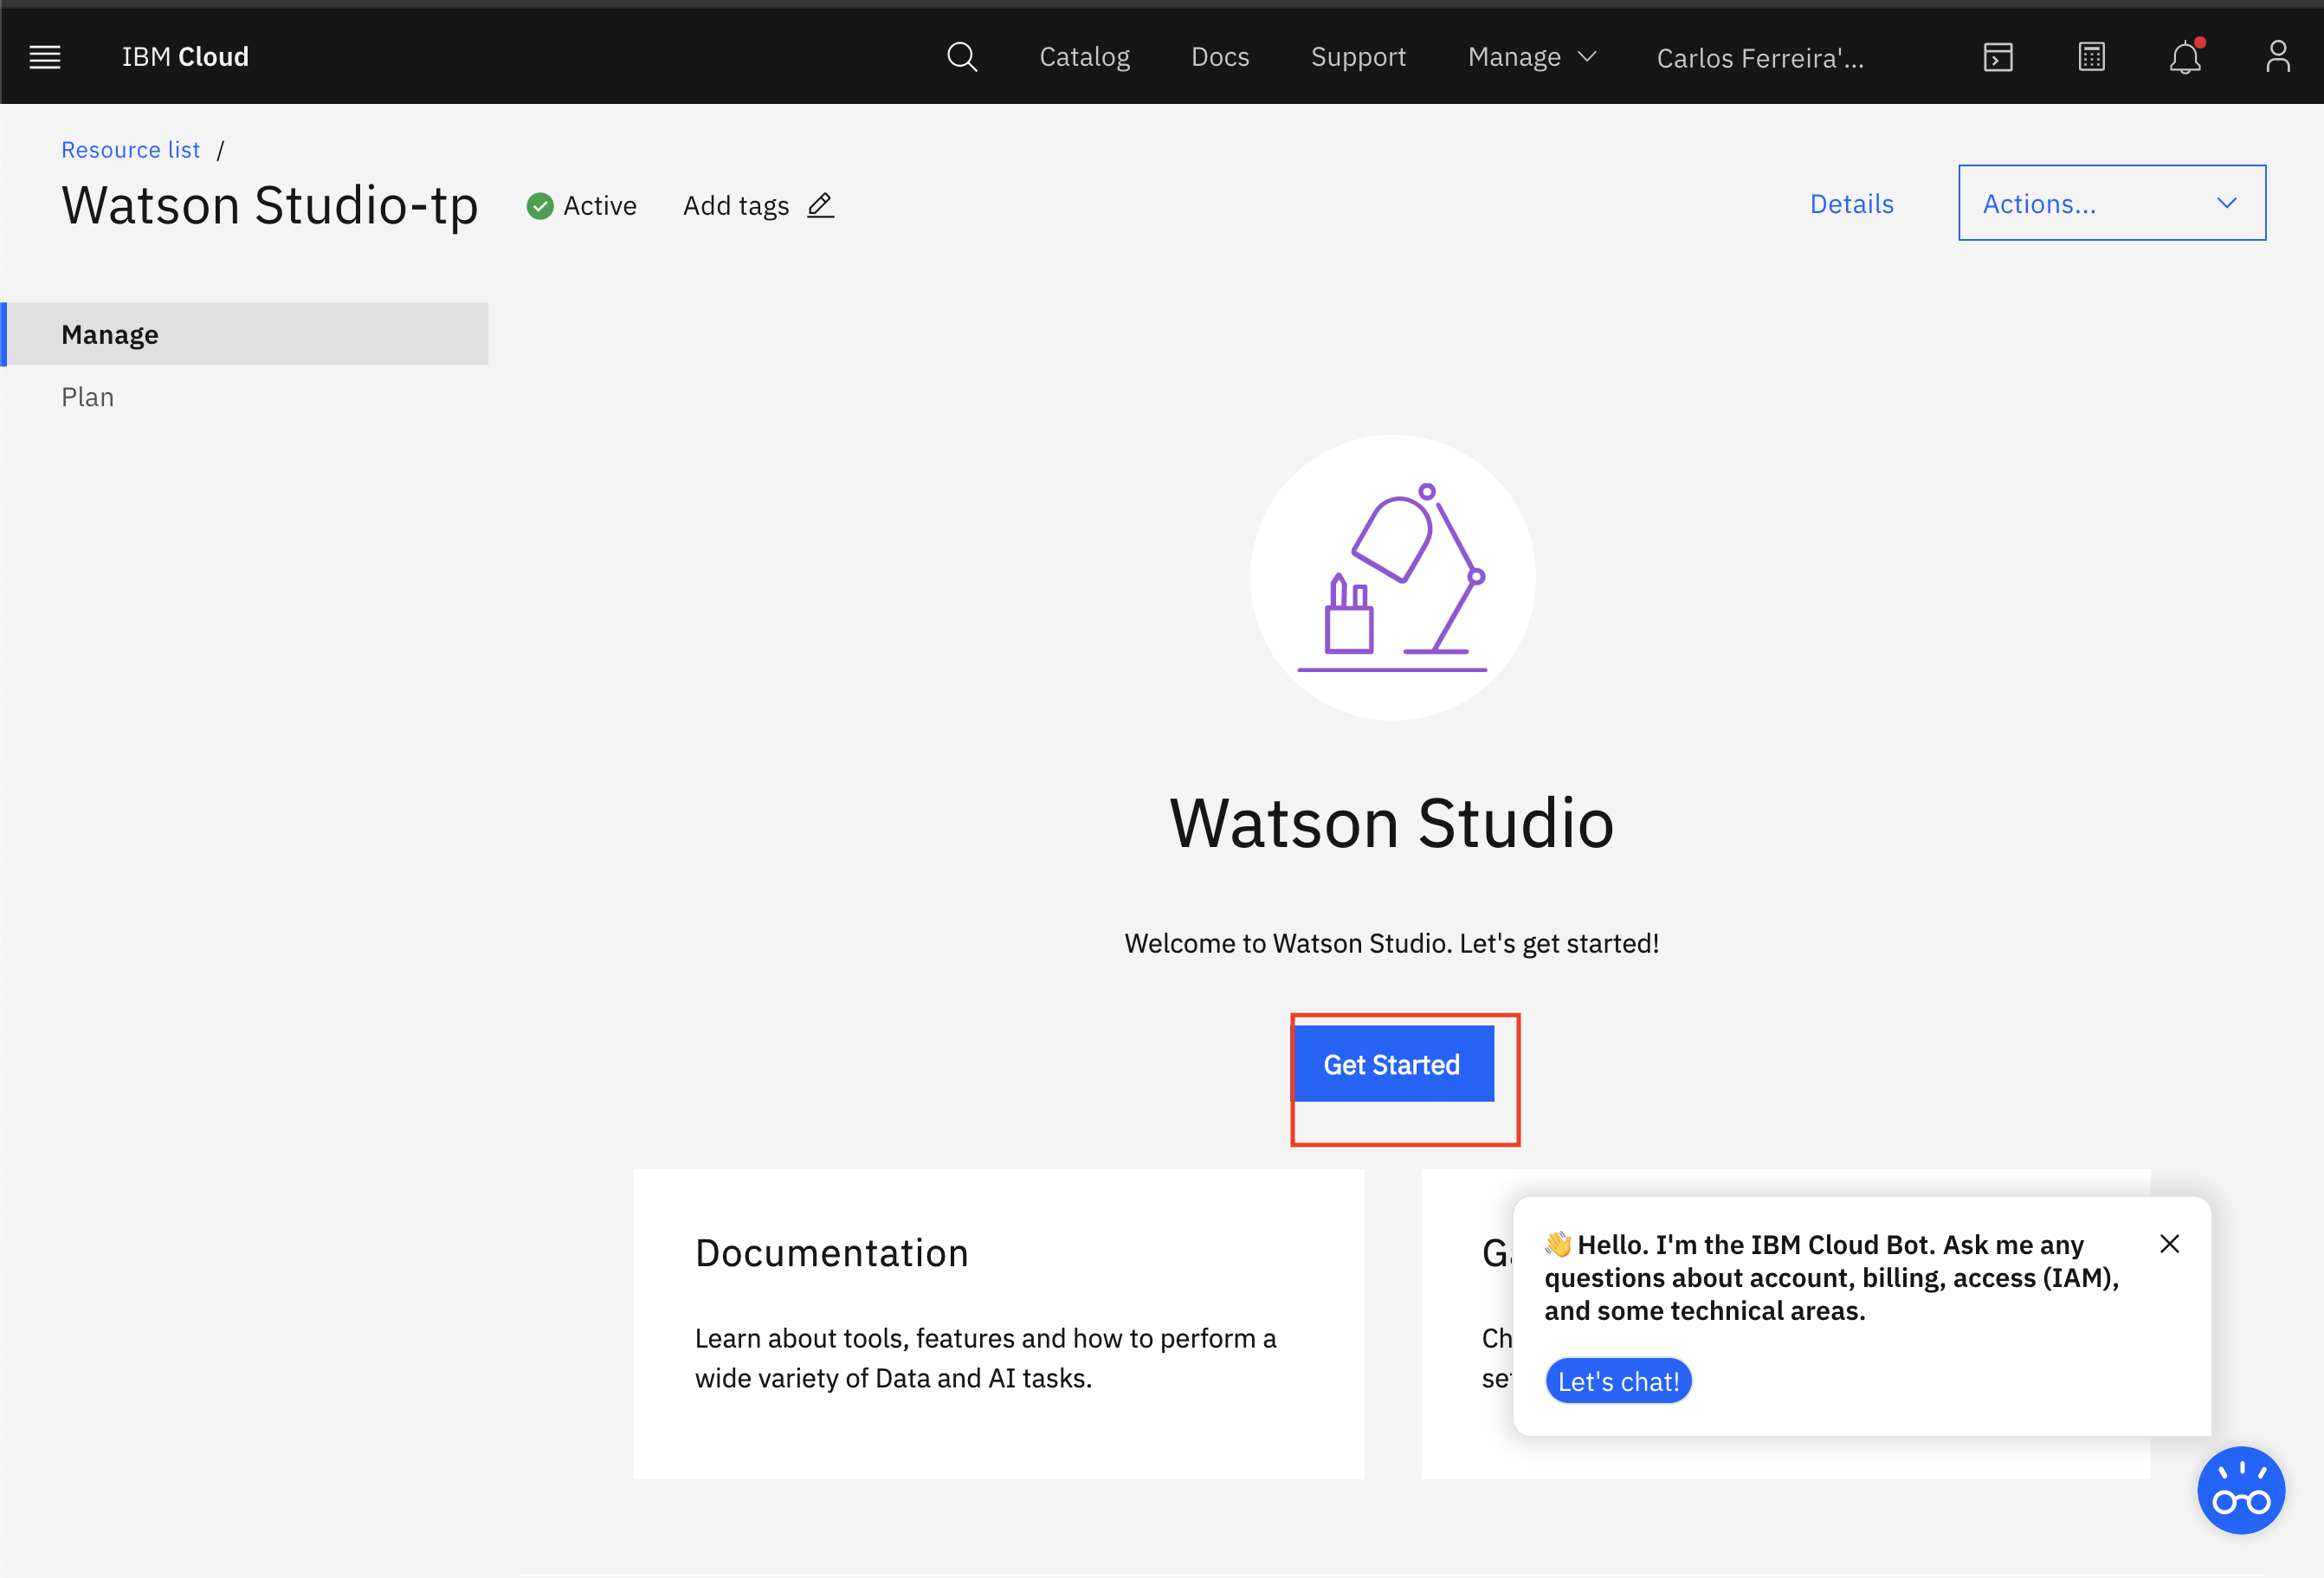
Task: Click the IBM Cloud Bot greeting message
Action: tap(1831, 1277)
